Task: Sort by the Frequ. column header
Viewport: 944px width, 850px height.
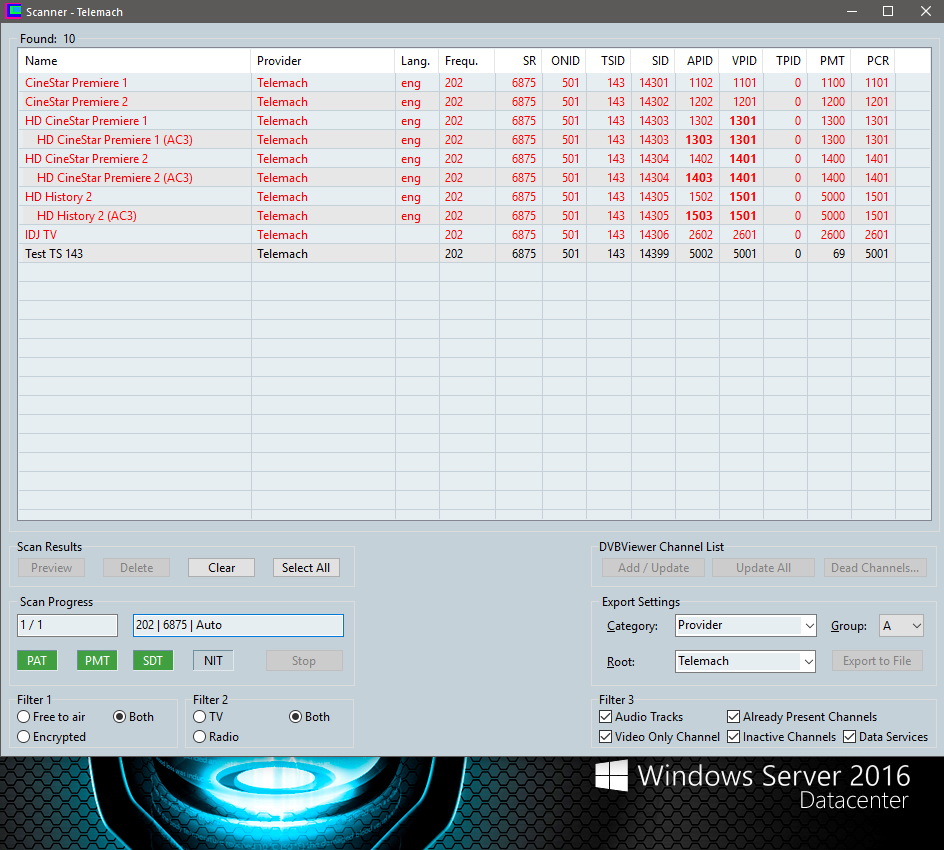Action: (x=467, y=61)
